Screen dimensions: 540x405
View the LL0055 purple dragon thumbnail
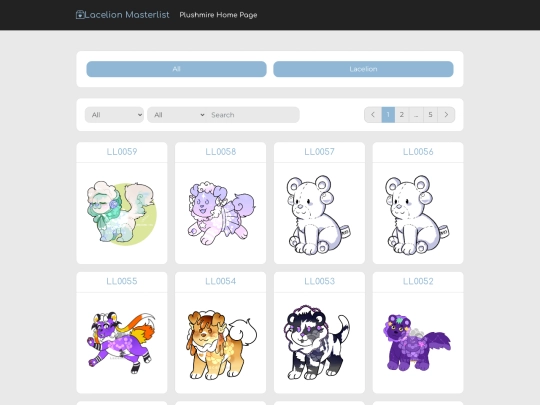[121, 343]
